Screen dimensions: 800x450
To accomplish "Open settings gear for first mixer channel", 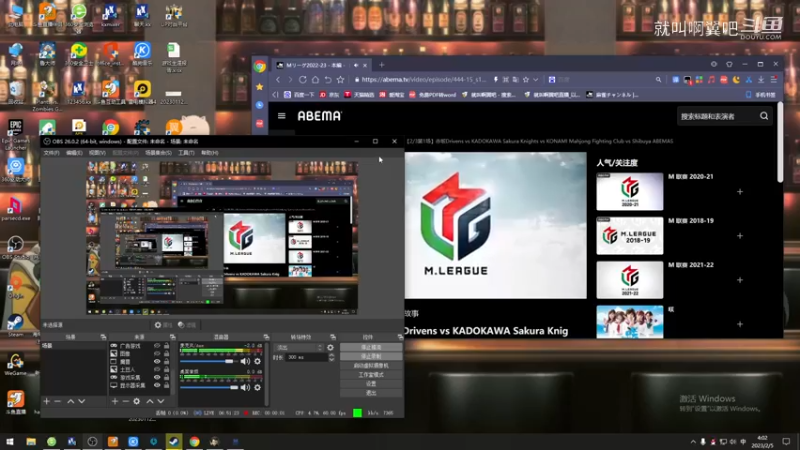I will (x=257, y=361).
